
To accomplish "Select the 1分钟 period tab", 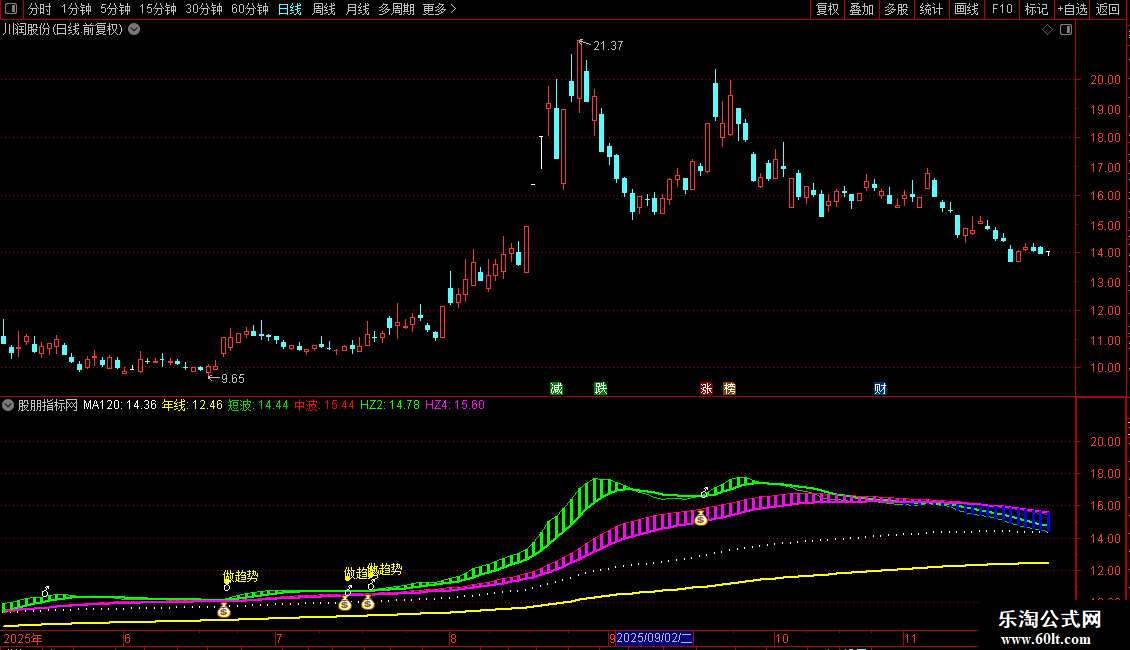I will (76, 9).
